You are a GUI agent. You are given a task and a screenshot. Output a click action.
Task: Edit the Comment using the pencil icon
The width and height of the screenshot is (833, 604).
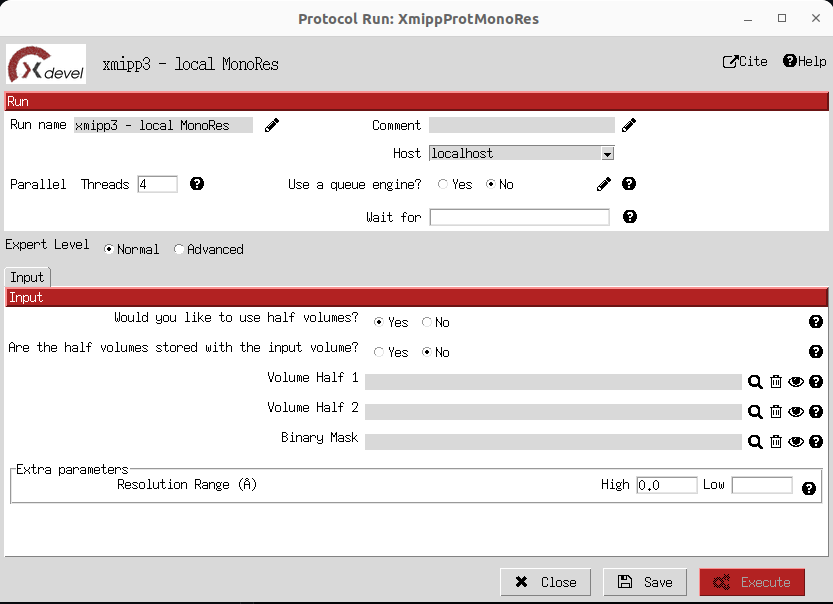628,124
